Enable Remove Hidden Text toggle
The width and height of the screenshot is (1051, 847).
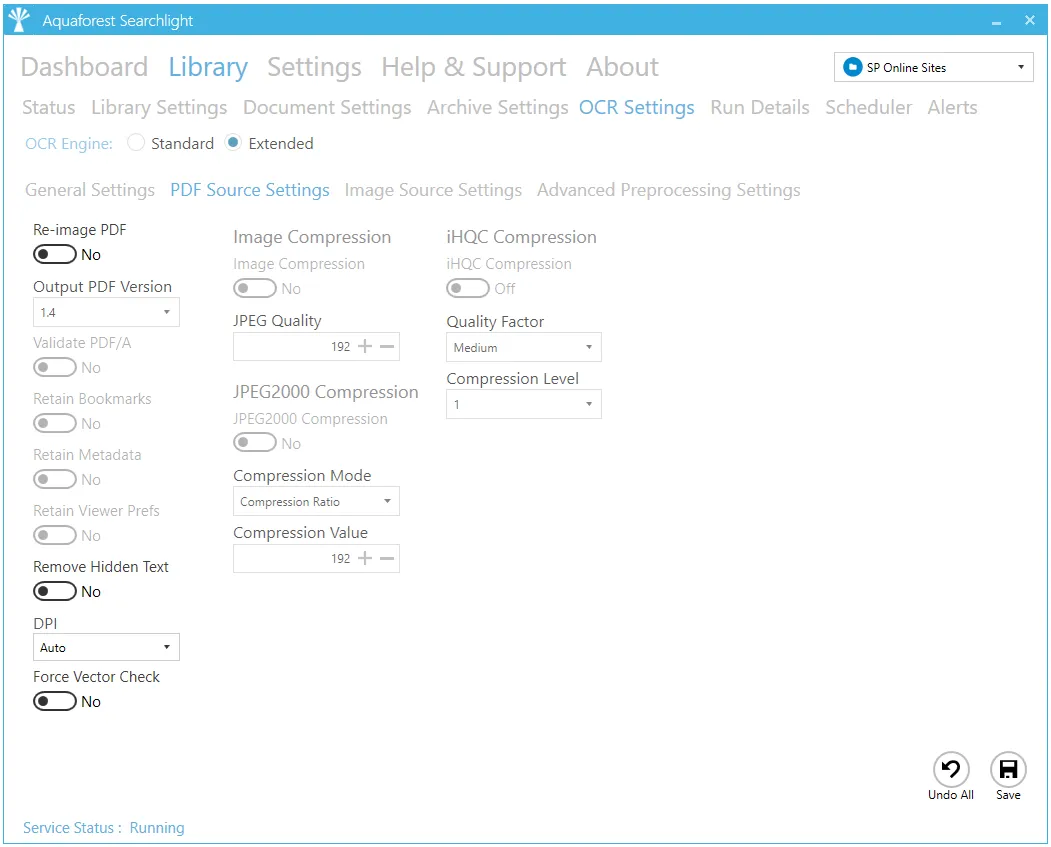[x=55, y=592]
